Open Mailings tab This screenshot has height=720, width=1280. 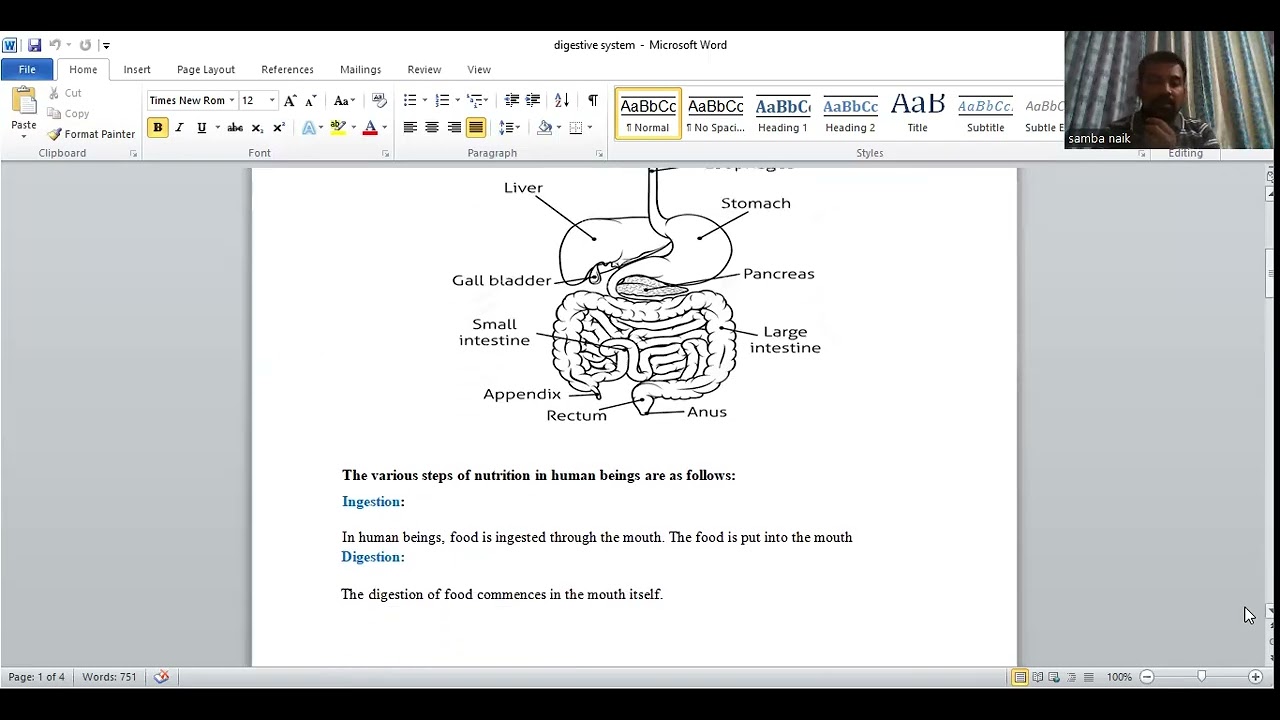click(360, 69)
